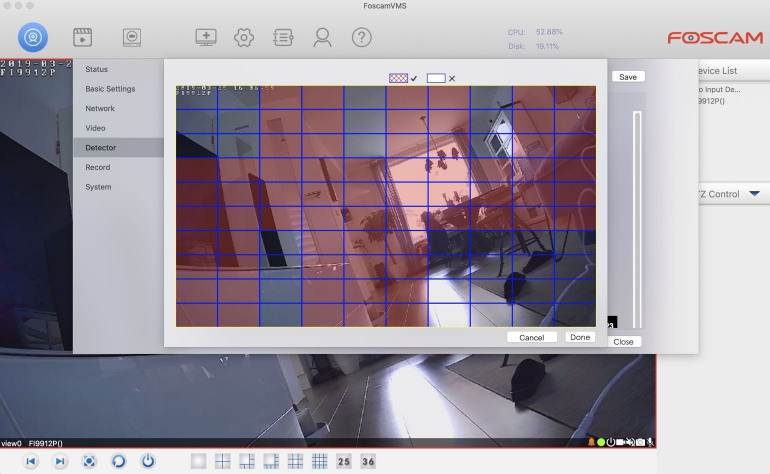The width and height of the screenshot is (770, 474).
Task: Switch to 25-view layout
Action: coord(343,461)
